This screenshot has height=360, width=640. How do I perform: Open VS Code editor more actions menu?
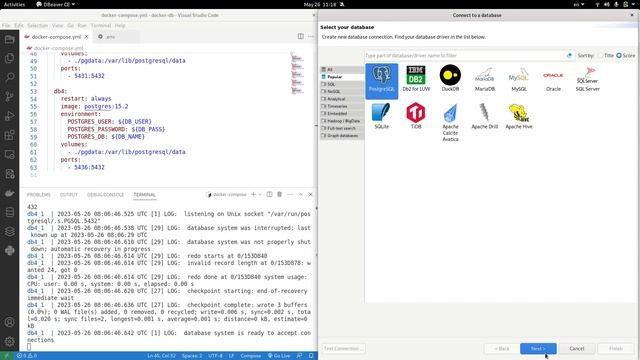(311, 36)
